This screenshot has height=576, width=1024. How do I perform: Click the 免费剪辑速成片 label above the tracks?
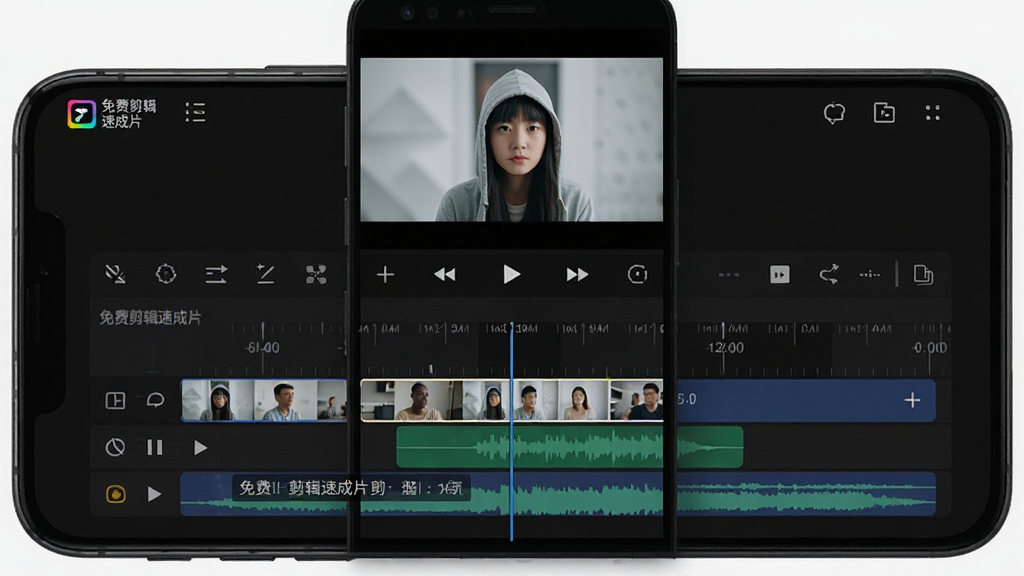pyautogui.click(x=150, y=318)
